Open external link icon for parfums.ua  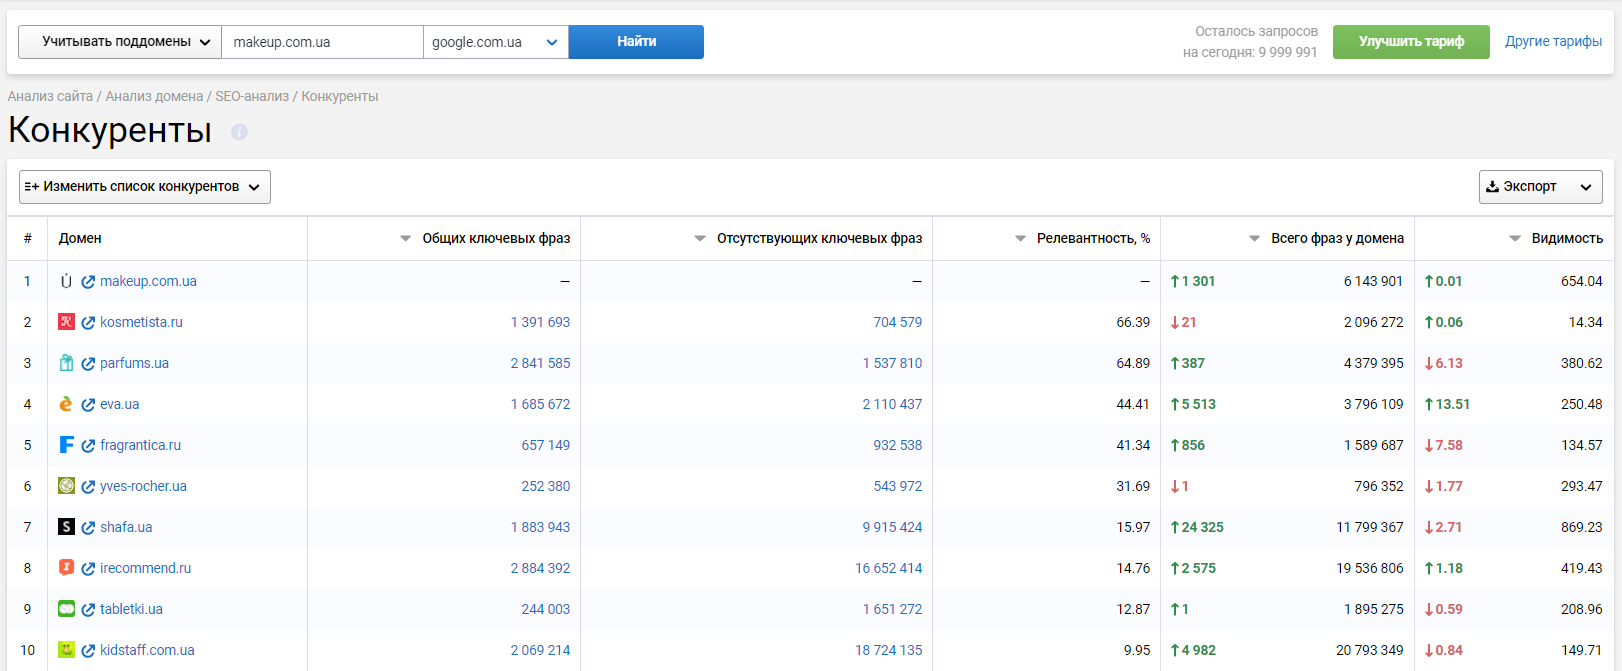pos(88,364)
